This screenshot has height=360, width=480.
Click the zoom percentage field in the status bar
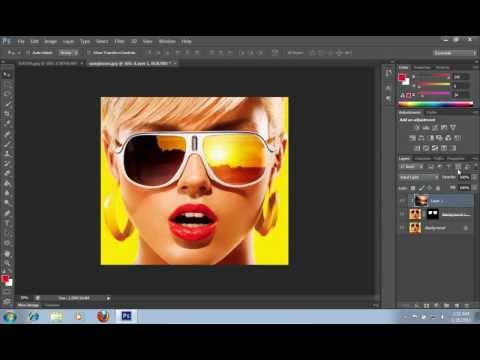pyautogui.click(x=24, y=298)
